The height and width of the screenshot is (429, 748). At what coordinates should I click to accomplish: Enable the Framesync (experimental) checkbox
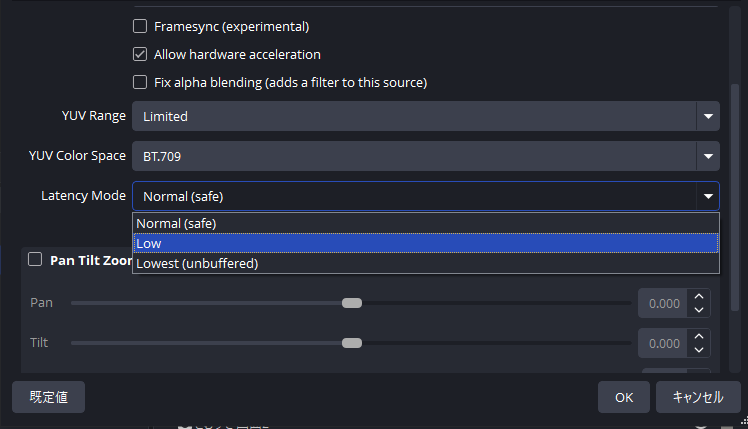(x=140, y=26)
